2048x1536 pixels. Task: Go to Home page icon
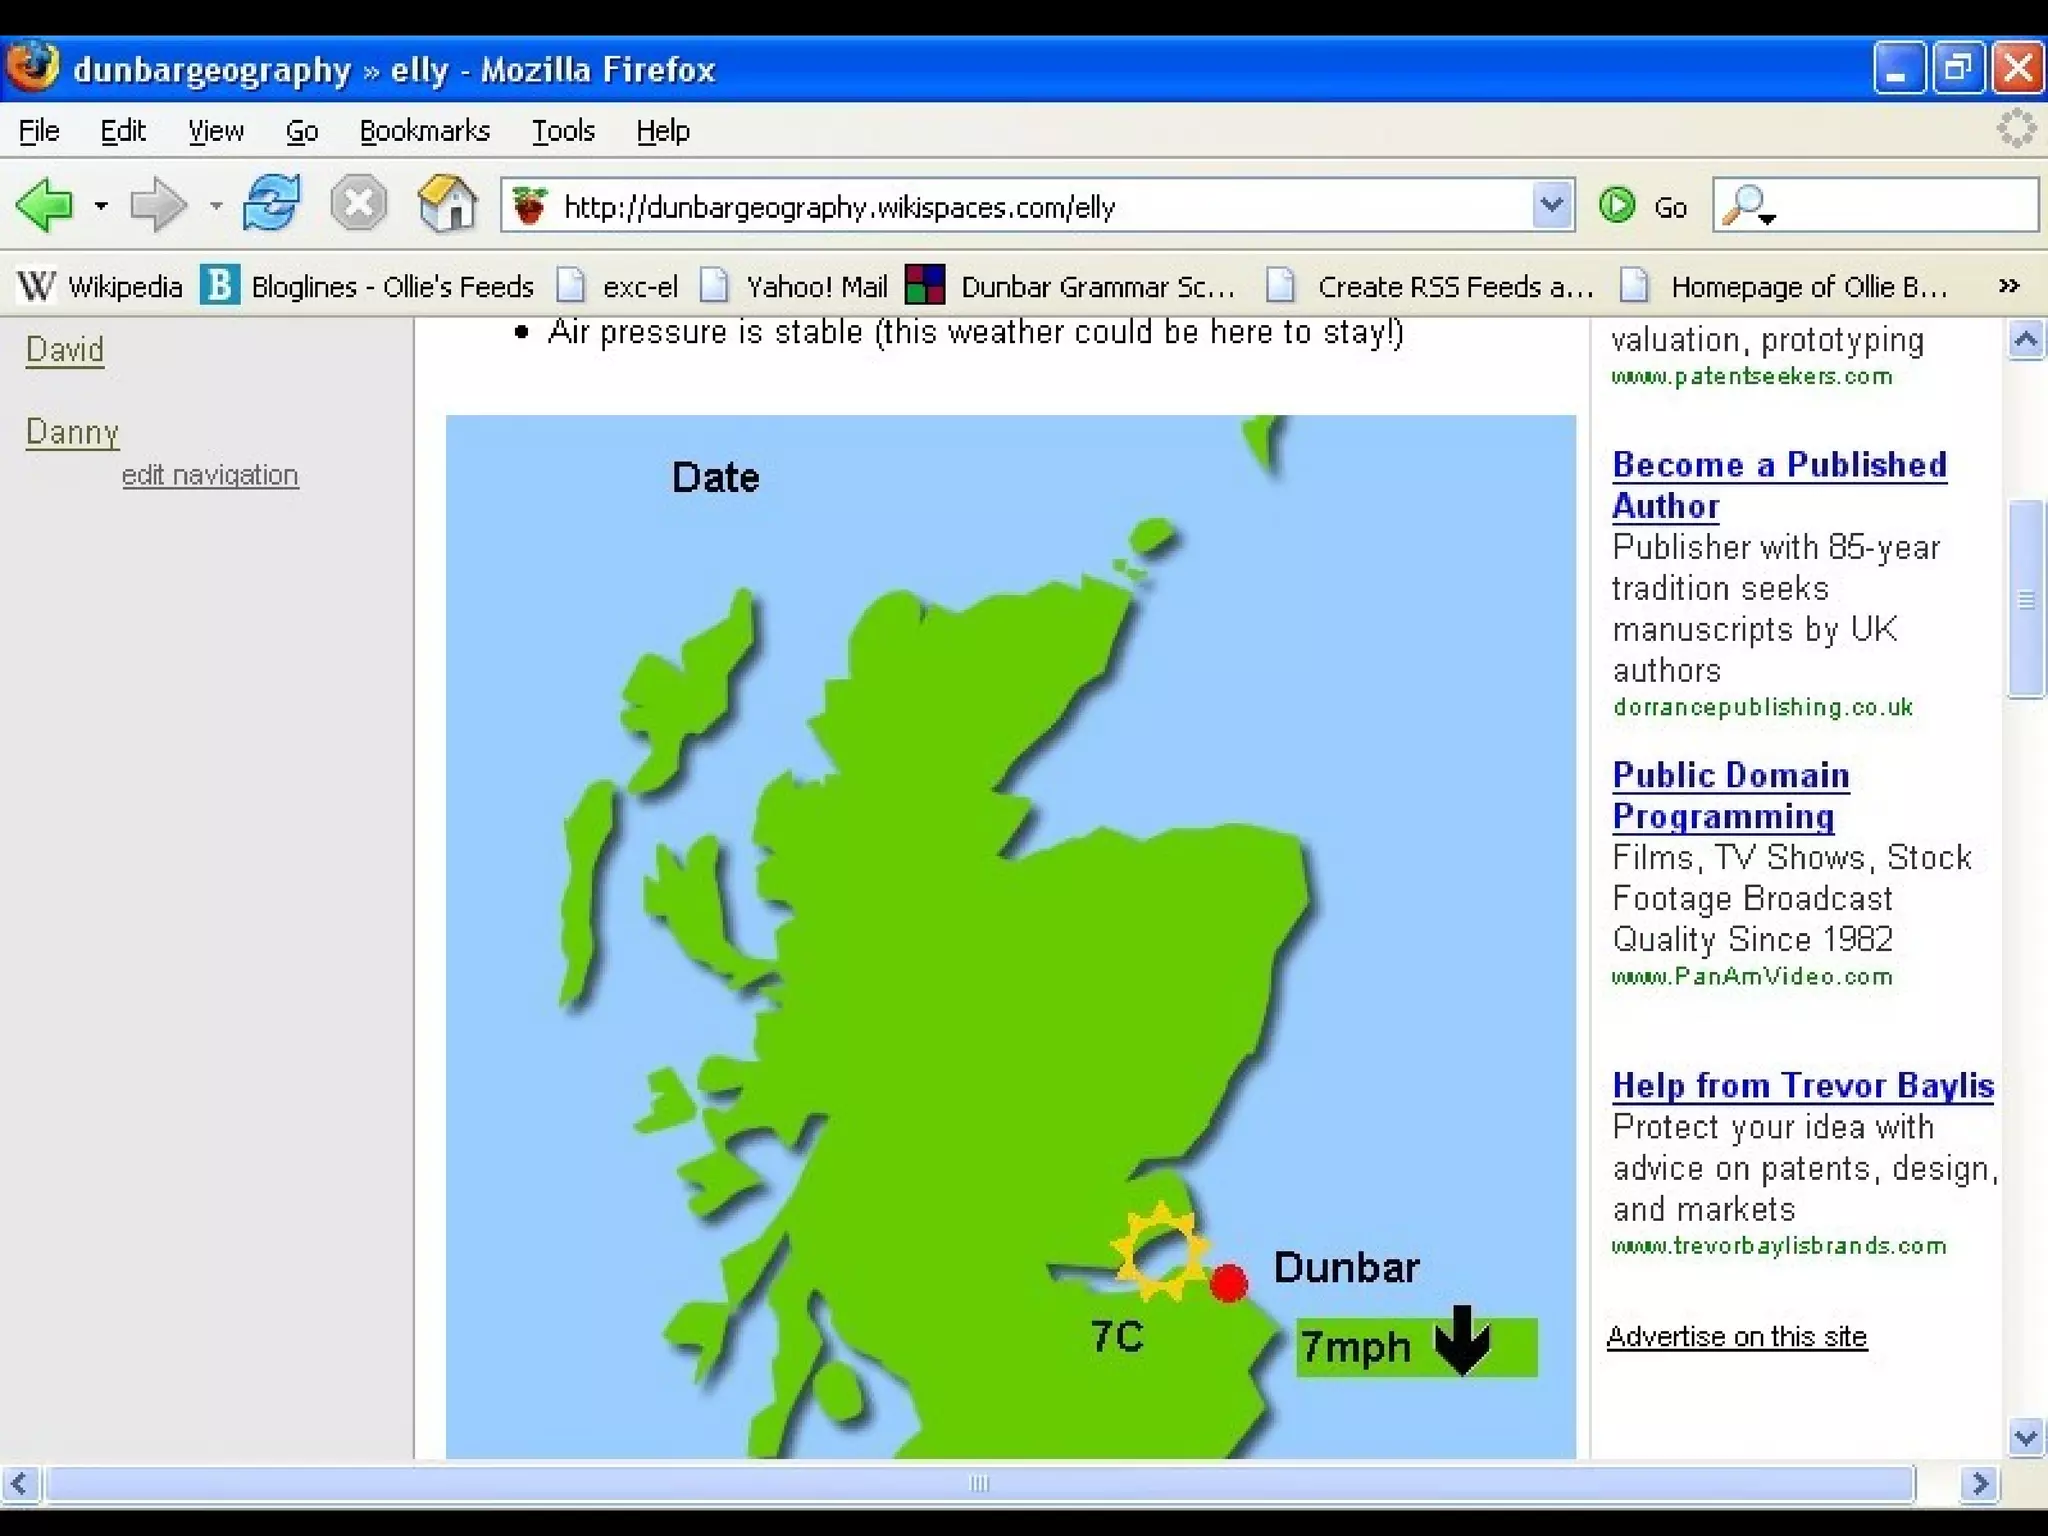446,203
